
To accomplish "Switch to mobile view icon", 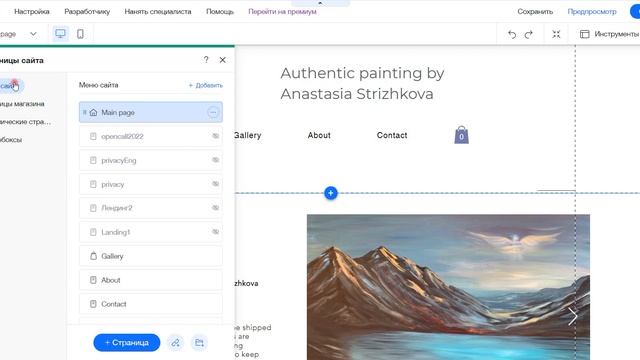I will [x=80, y=34].
